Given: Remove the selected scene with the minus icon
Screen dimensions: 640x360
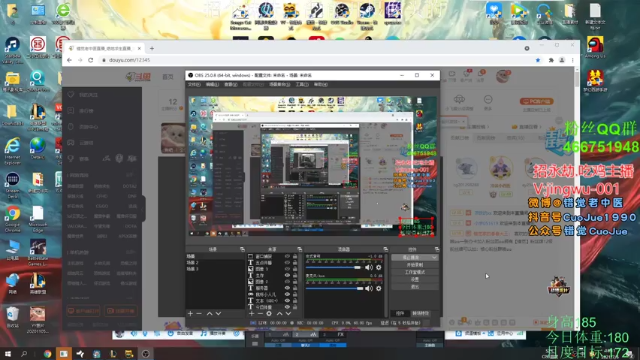Looking at the screenshot, I should coord(199,313).
